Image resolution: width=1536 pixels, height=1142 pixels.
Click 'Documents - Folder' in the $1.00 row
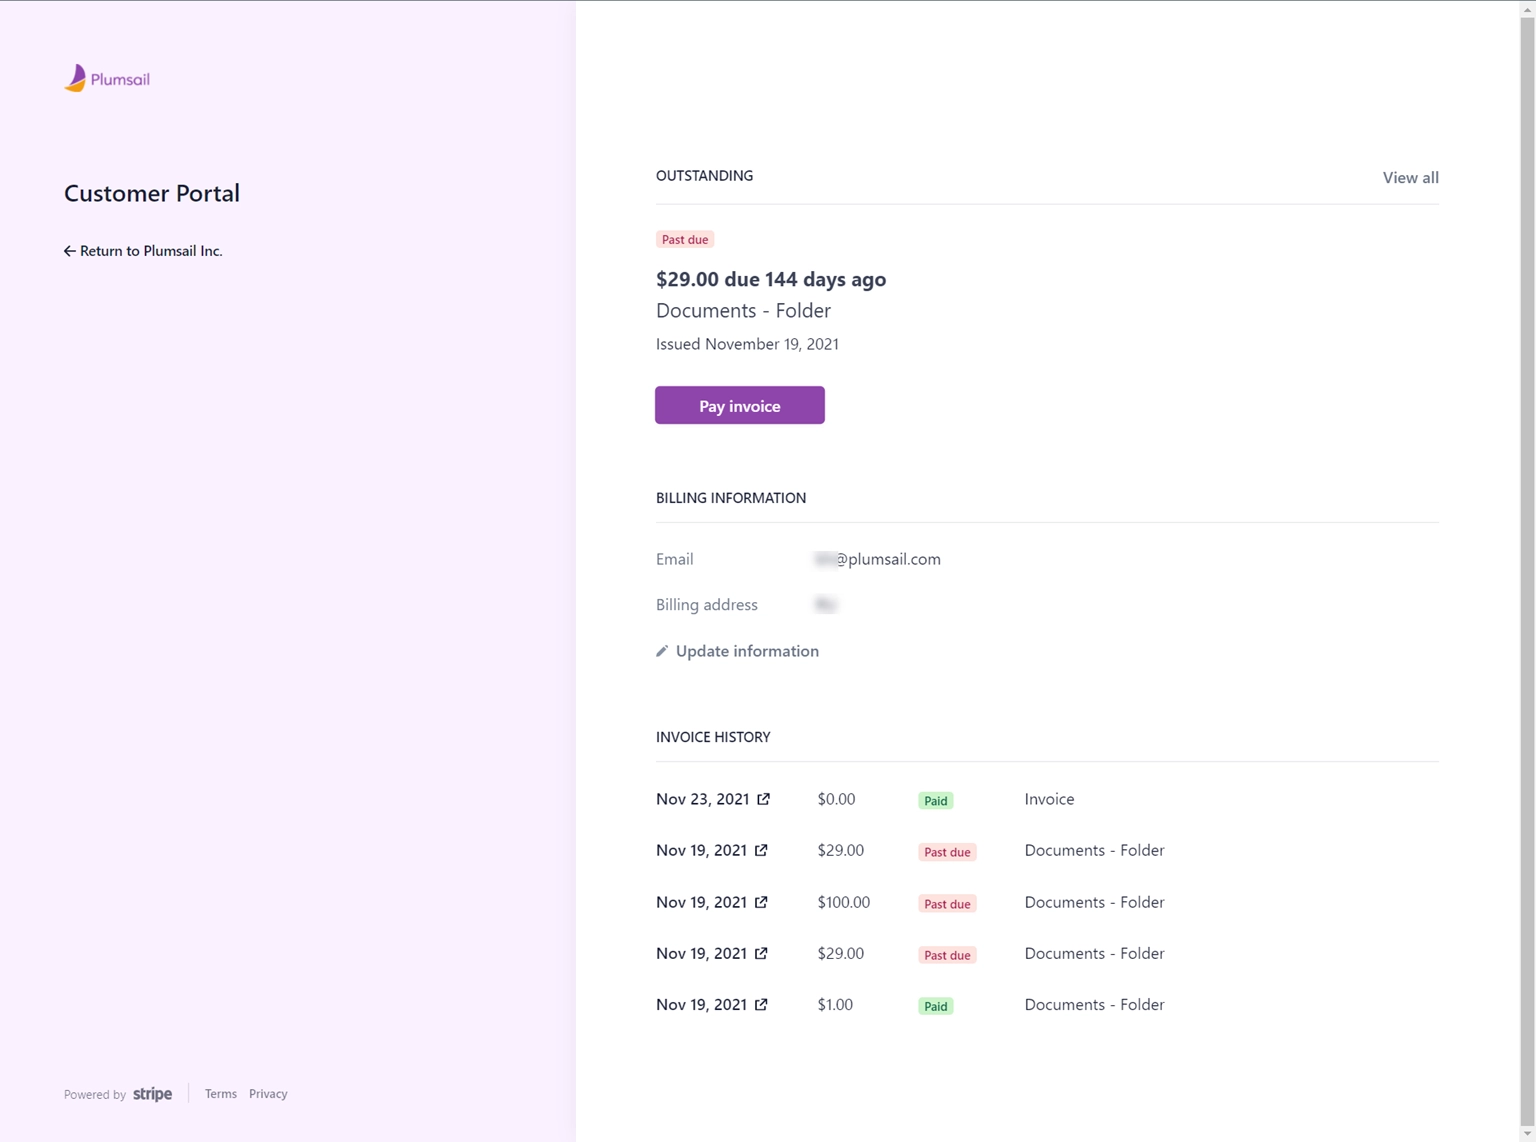(1094, 1004)
